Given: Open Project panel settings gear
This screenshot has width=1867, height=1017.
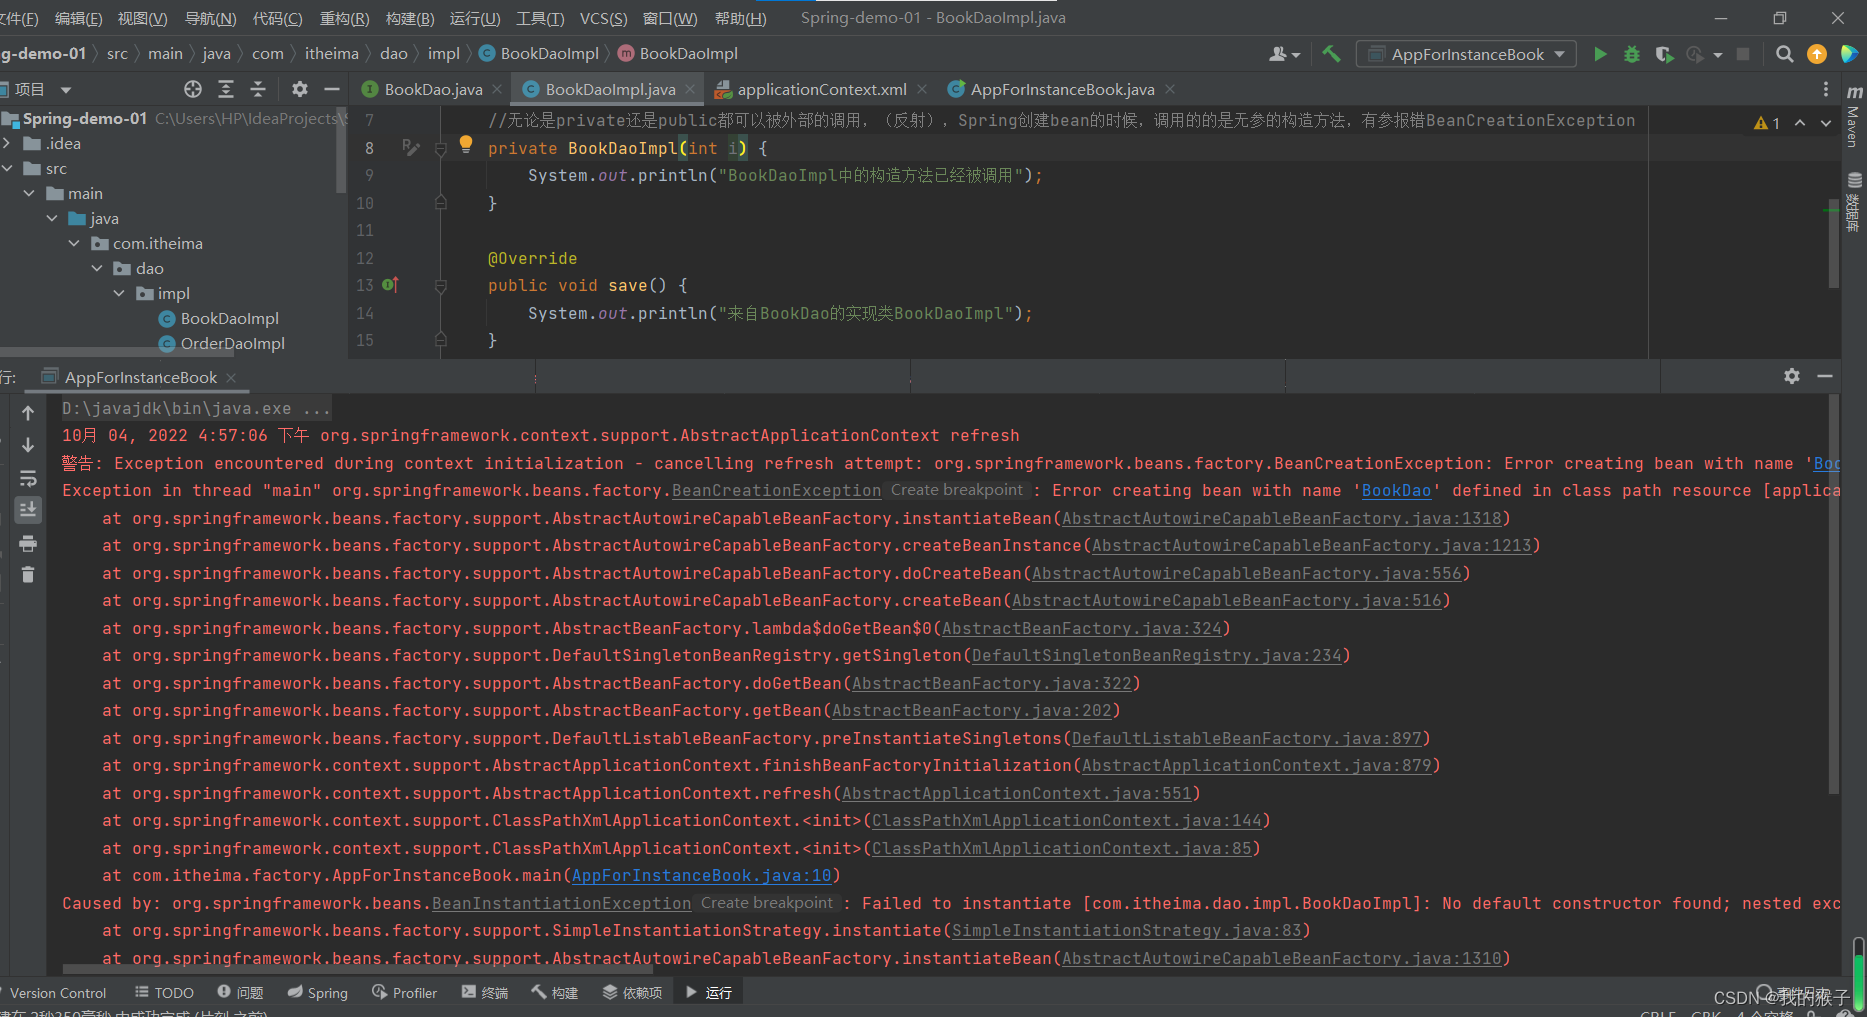Looking at the screenshot, I should 298,89.
